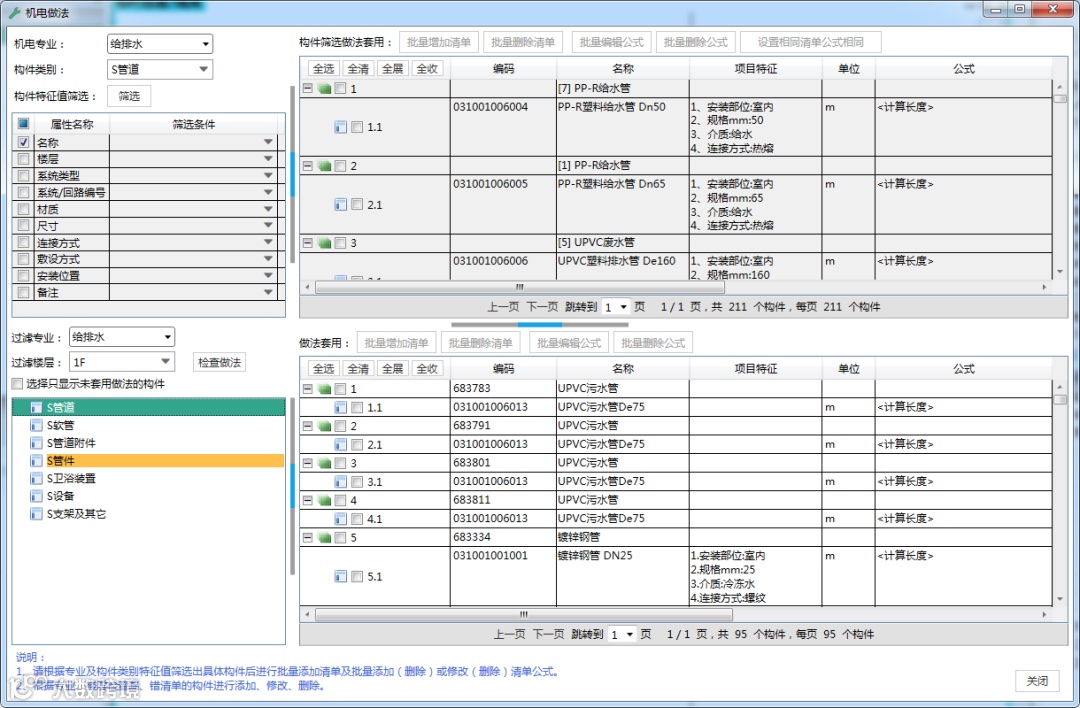Toggle the 名称 attribute checkbox
1080x708 pixels.
[x=23, y=142]
